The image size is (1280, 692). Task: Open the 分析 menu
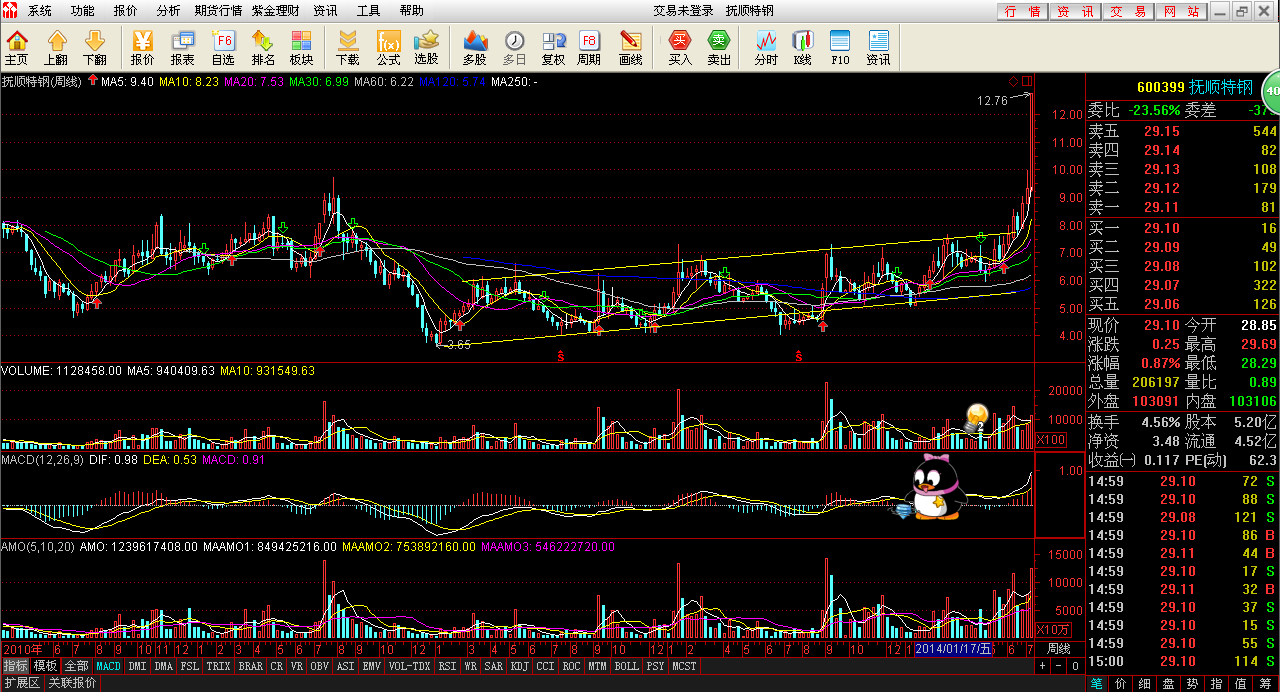coord(168,11)
